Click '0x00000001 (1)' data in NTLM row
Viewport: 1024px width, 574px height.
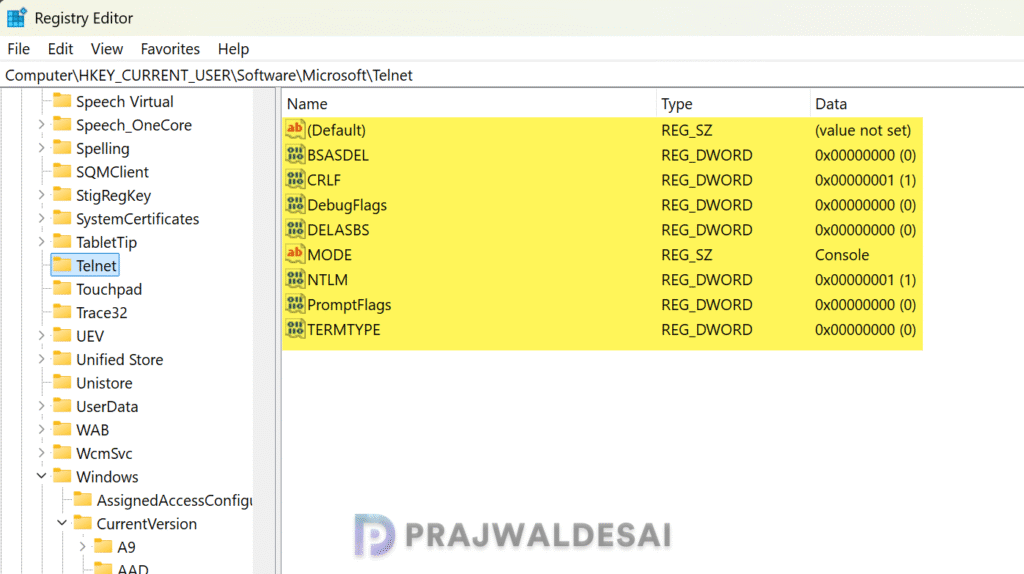pos(865,279)
